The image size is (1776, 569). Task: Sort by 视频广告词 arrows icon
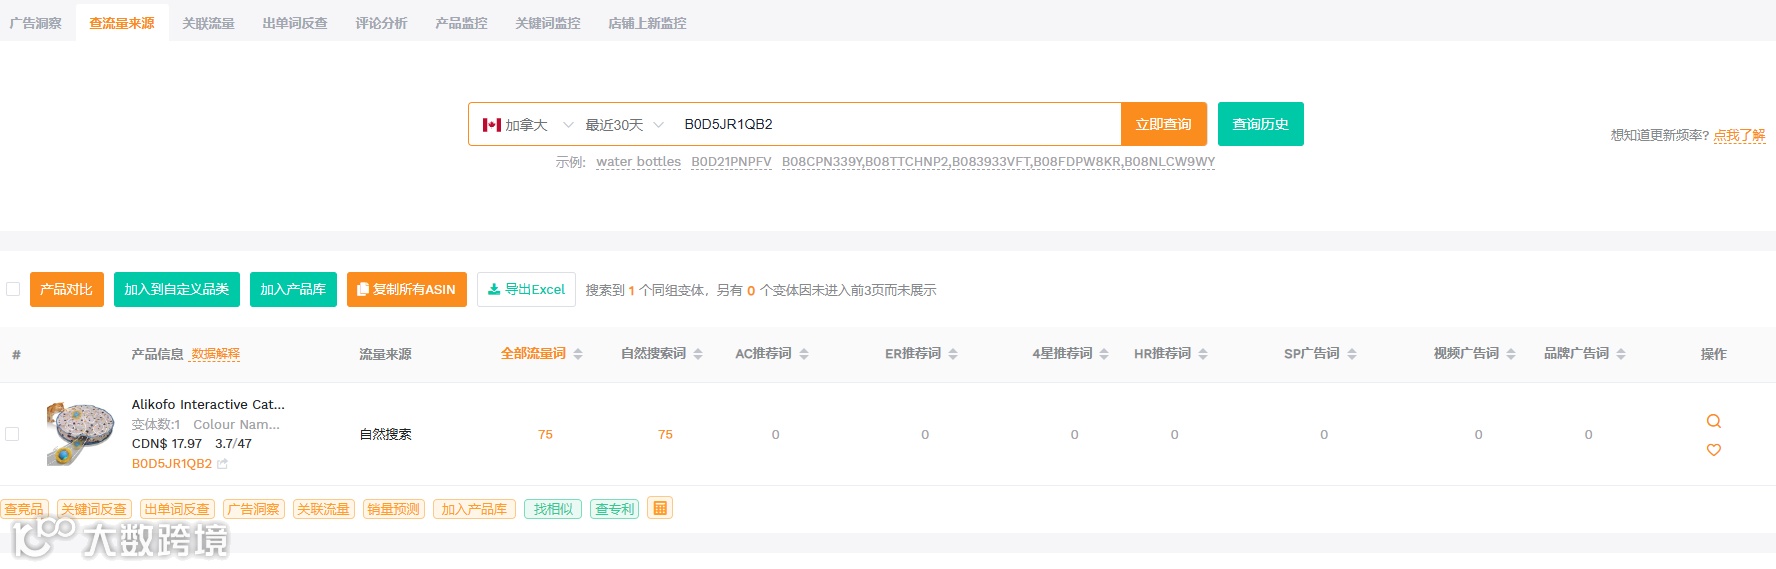(x=1511, y=354)
